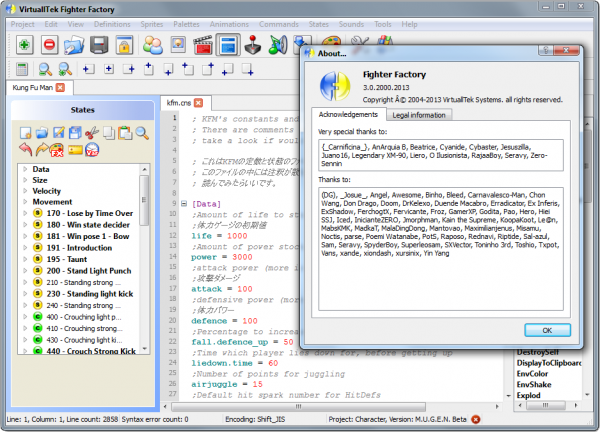600x432 pixels.
Task: Open the Commands menu
Action: pos(279,24)
